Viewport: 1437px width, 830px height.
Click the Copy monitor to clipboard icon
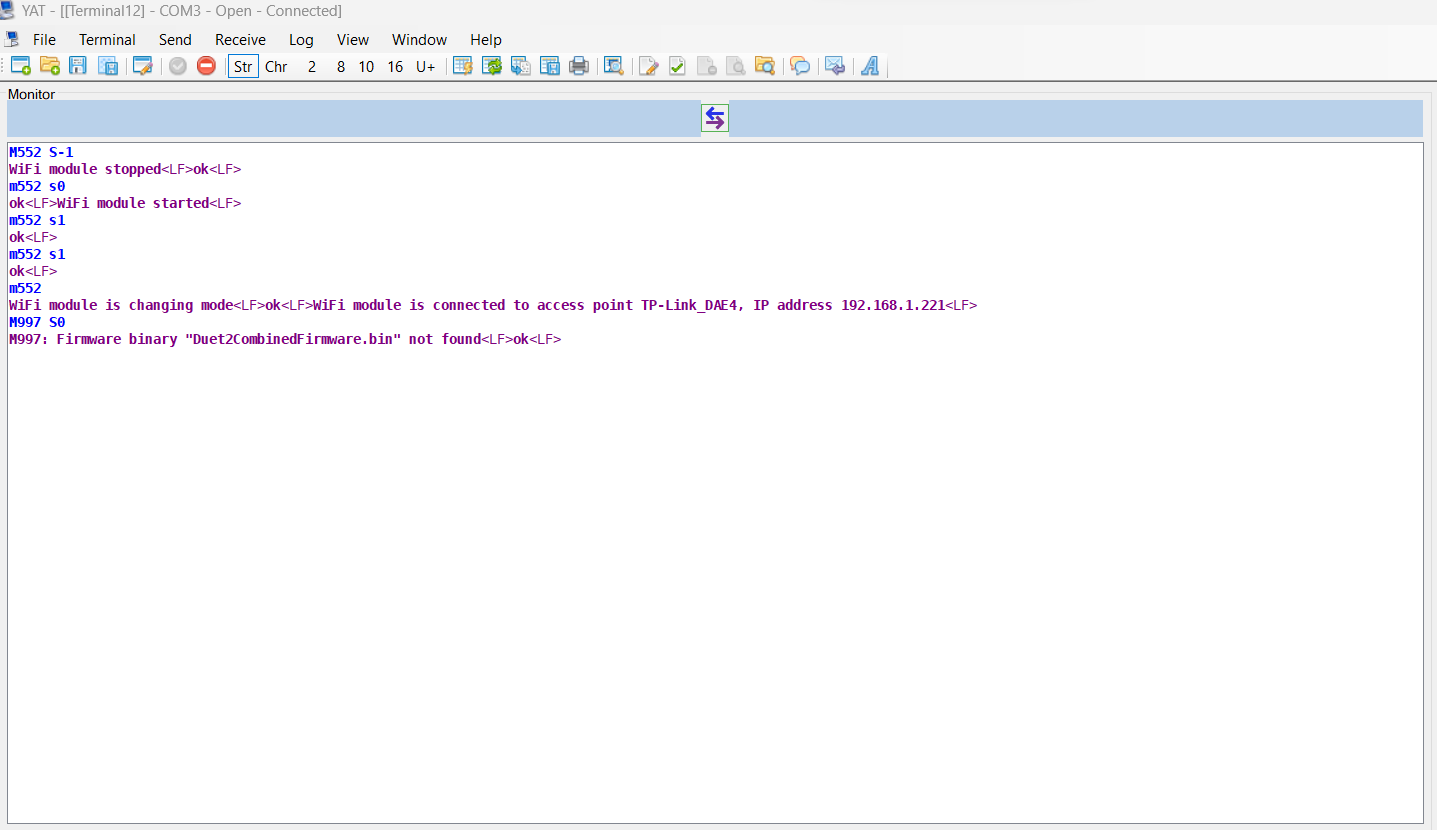521,66
